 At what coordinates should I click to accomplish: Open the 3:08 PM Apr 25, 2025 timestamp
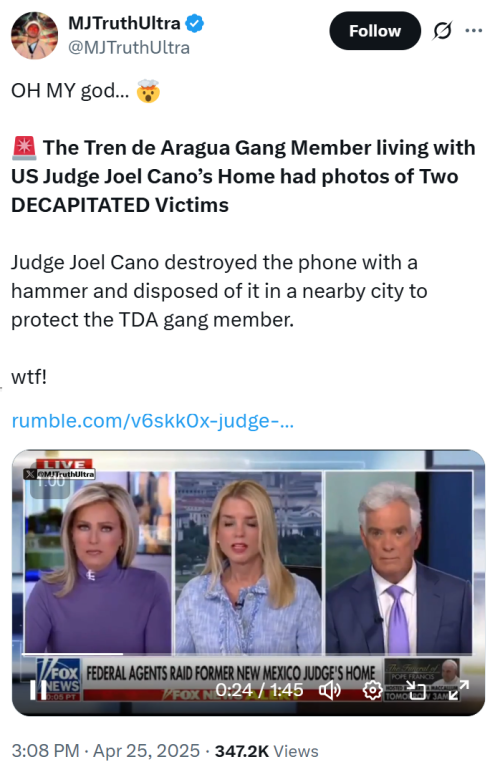105,751
